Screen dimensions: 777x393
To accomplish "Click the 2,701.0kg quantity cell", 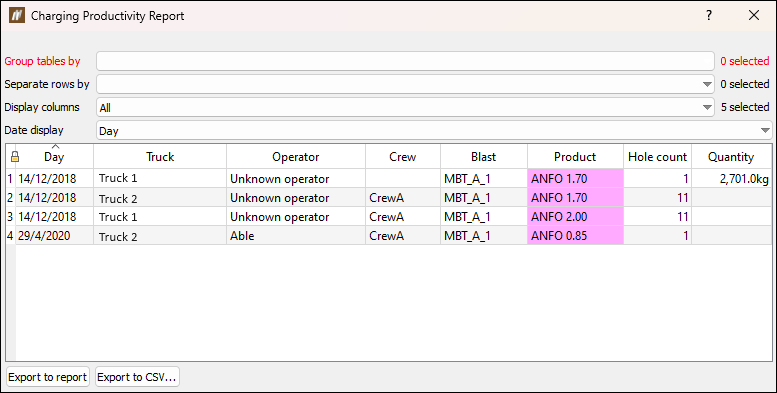I will [x=731, y=178].
